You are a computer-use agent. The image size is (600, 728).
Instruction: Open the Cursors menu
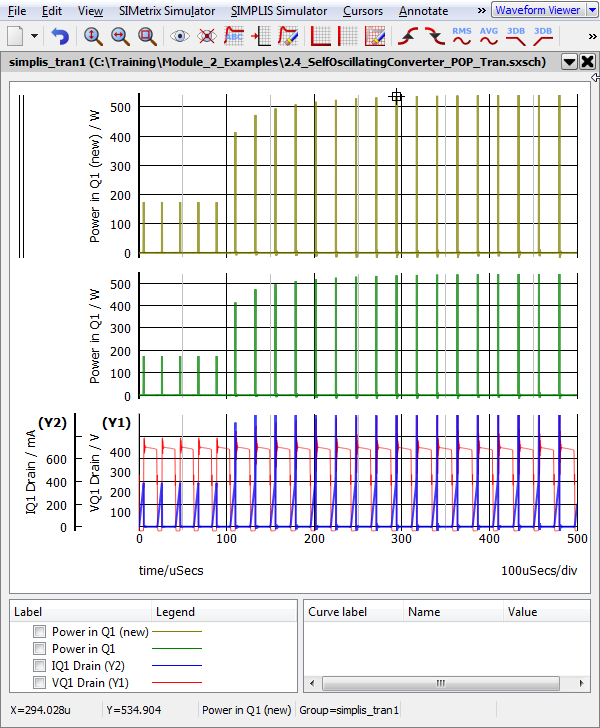[x=361, y=11]
